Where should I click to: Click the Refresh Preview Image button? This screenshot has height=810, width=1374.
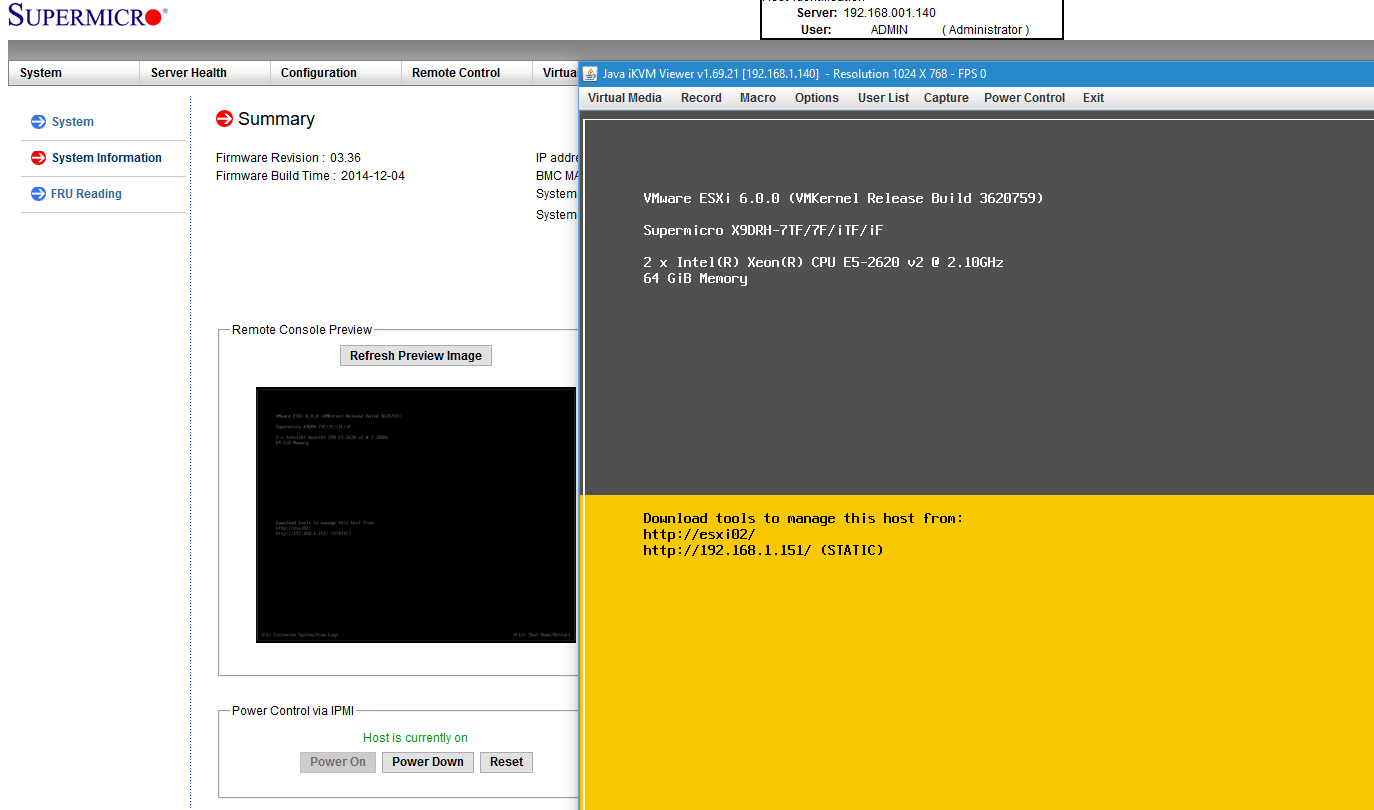pyautogui.click(x=416, y=356)
